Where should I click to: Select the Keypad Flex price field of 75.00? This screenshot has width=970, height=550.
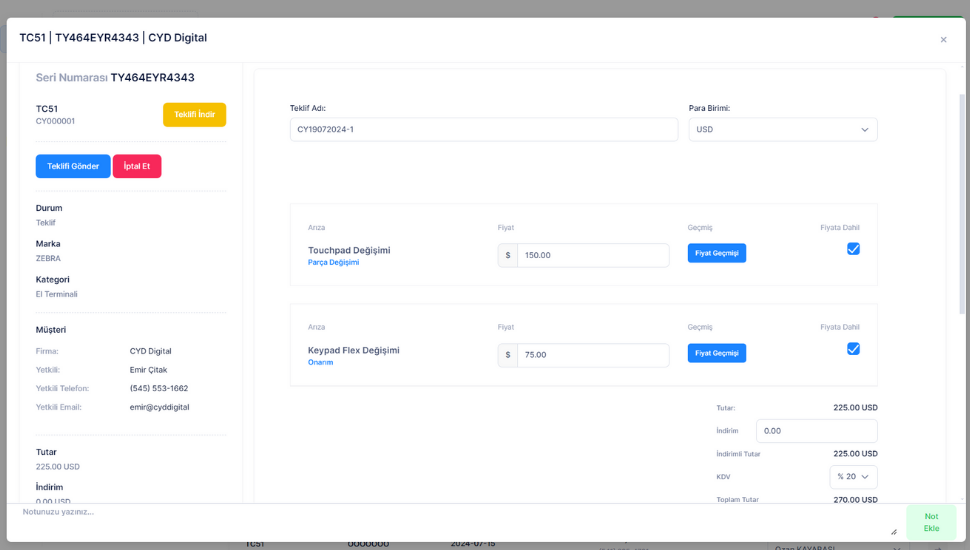click(x=592, y=355)
